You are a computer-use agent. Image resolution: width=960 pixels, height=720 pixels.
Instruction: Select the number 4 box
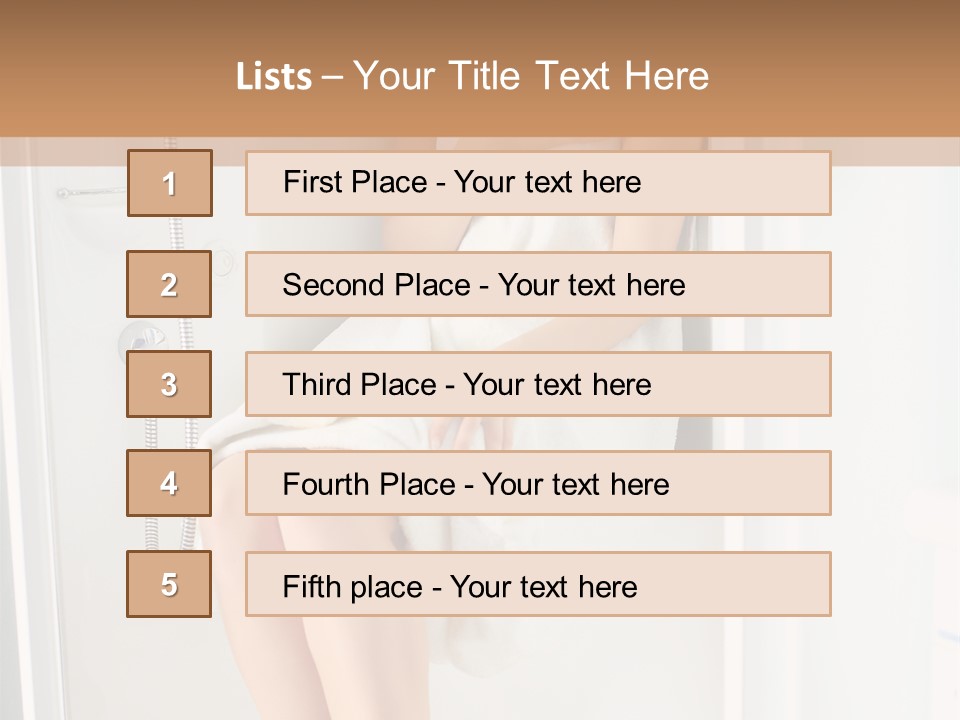(x=169, y=483)
